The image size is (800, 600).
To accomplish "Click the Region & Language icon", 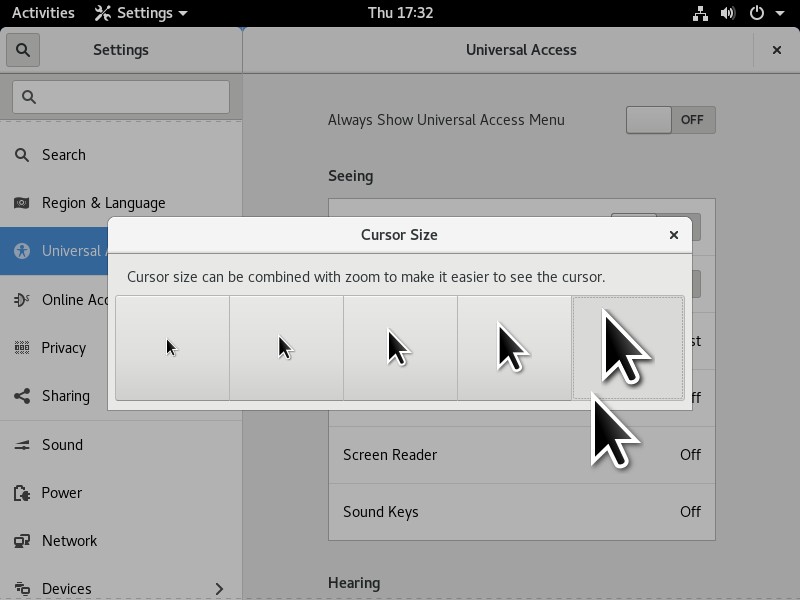I will pos(22,203).
